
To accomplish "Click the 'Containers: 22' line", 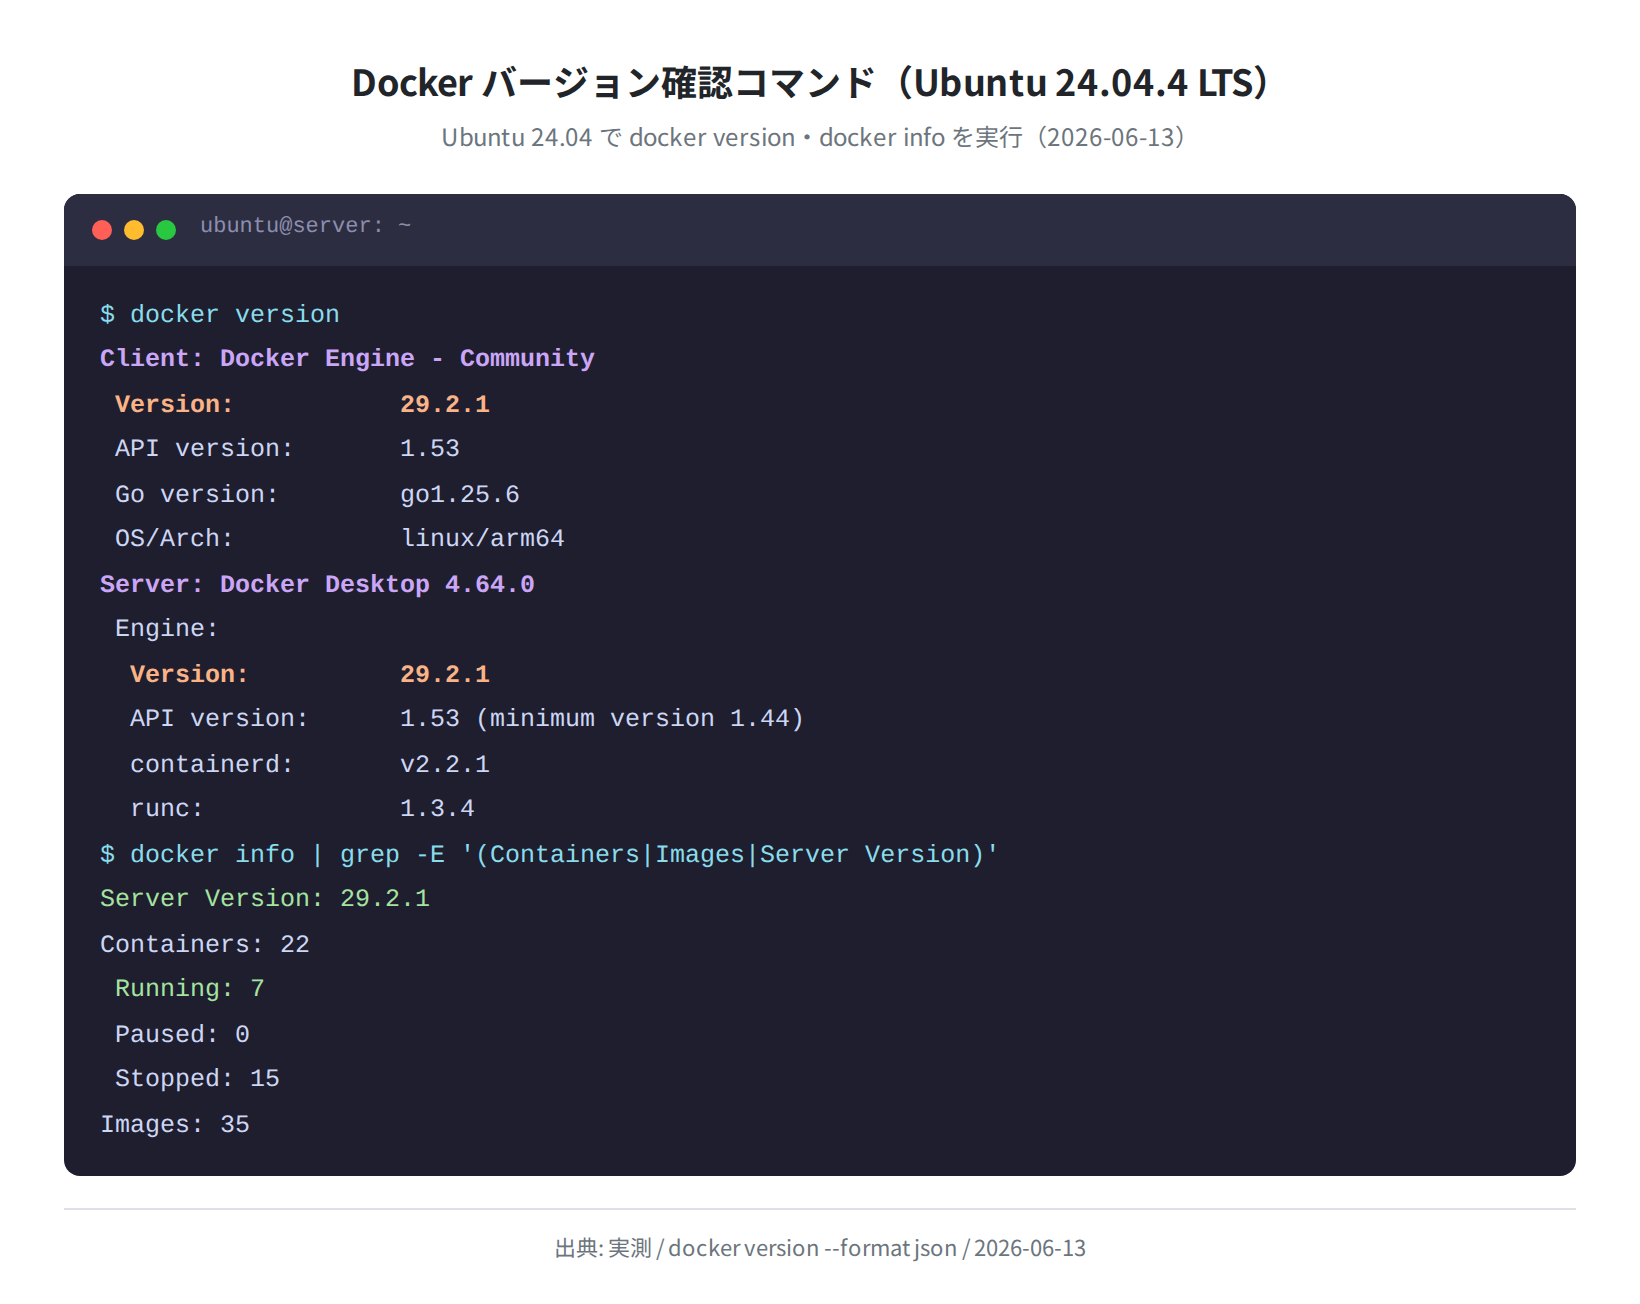I will (x=205, y=944).
